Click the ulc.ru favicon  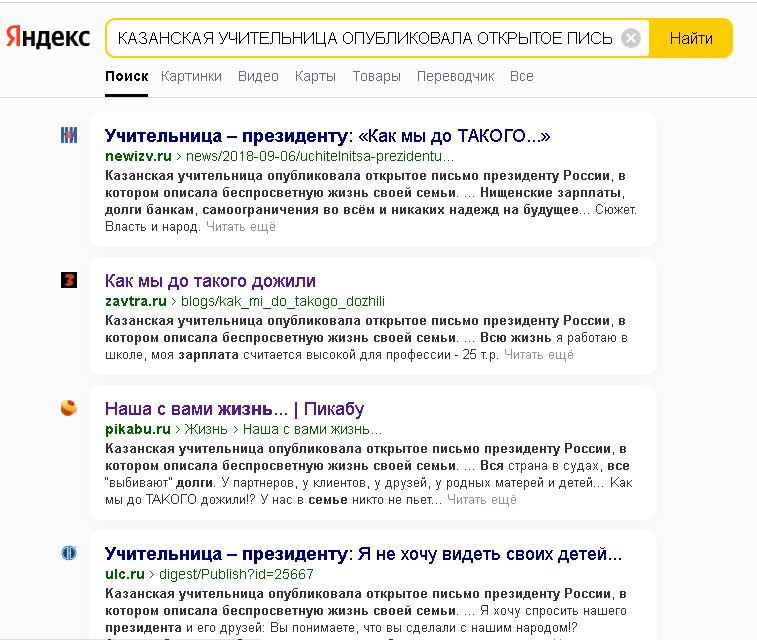pyautogui.click(x=69, y=553)
